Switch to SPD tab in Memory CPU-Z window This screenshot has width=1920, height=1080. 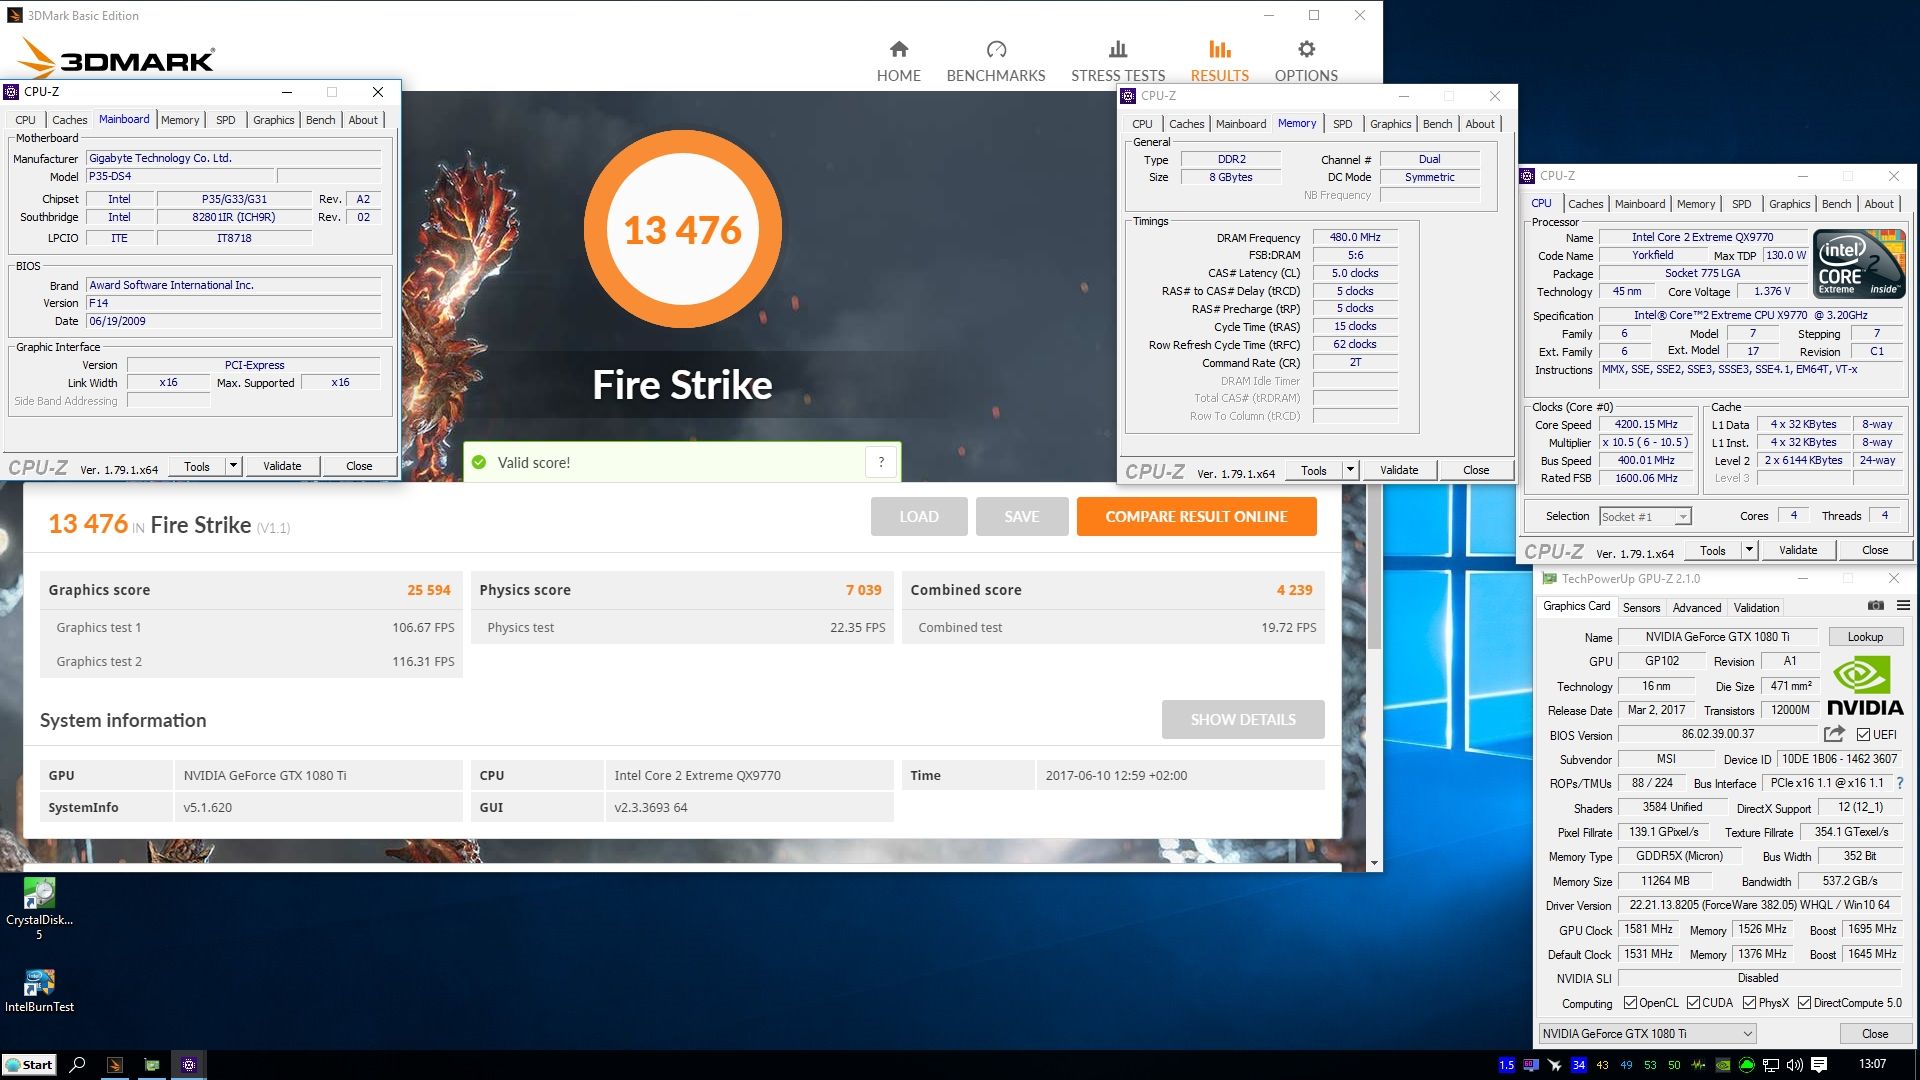[1342, 124]
